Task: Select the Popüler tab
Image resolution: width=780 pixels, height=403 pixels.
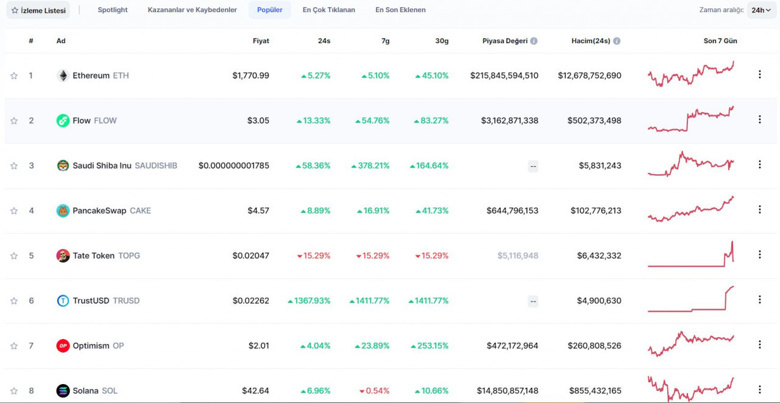Action: tap(270, 10)
